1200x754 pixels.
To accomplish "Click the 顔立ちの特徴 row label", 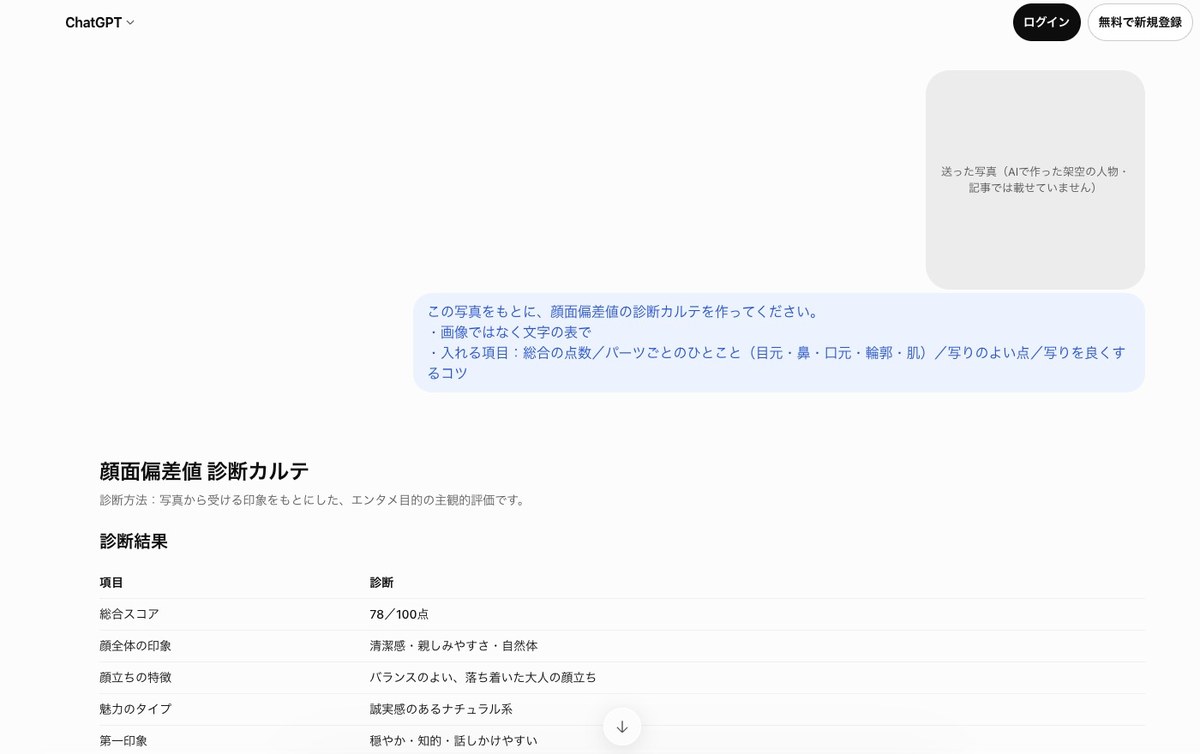I will (x=135, y=677).
